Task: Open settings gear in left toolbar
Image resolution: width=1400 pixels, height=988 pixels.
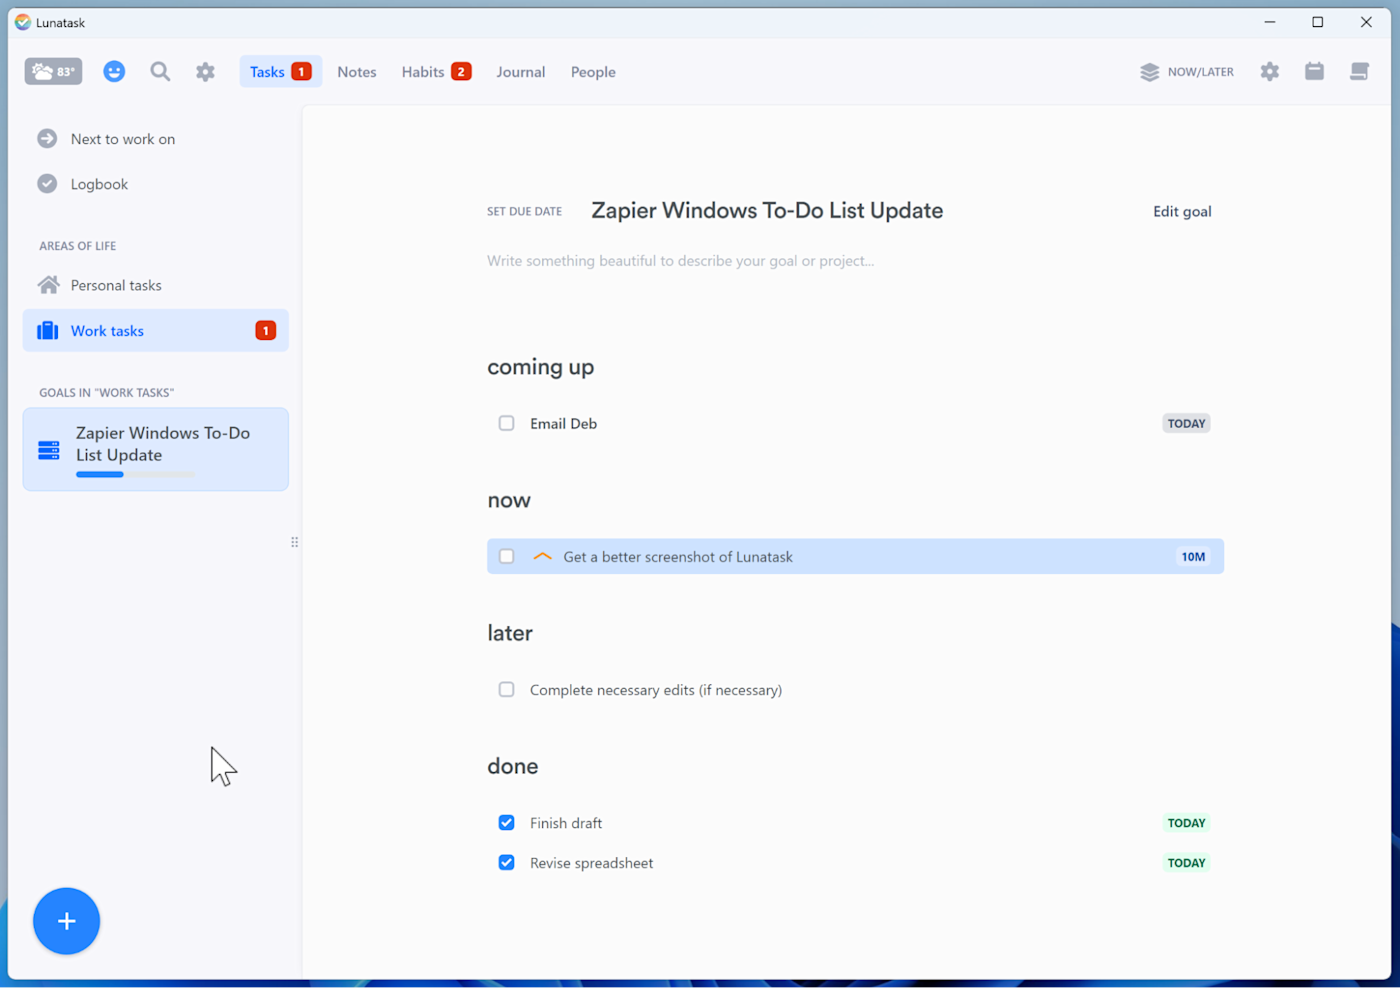Action: [x=205, y=72]
